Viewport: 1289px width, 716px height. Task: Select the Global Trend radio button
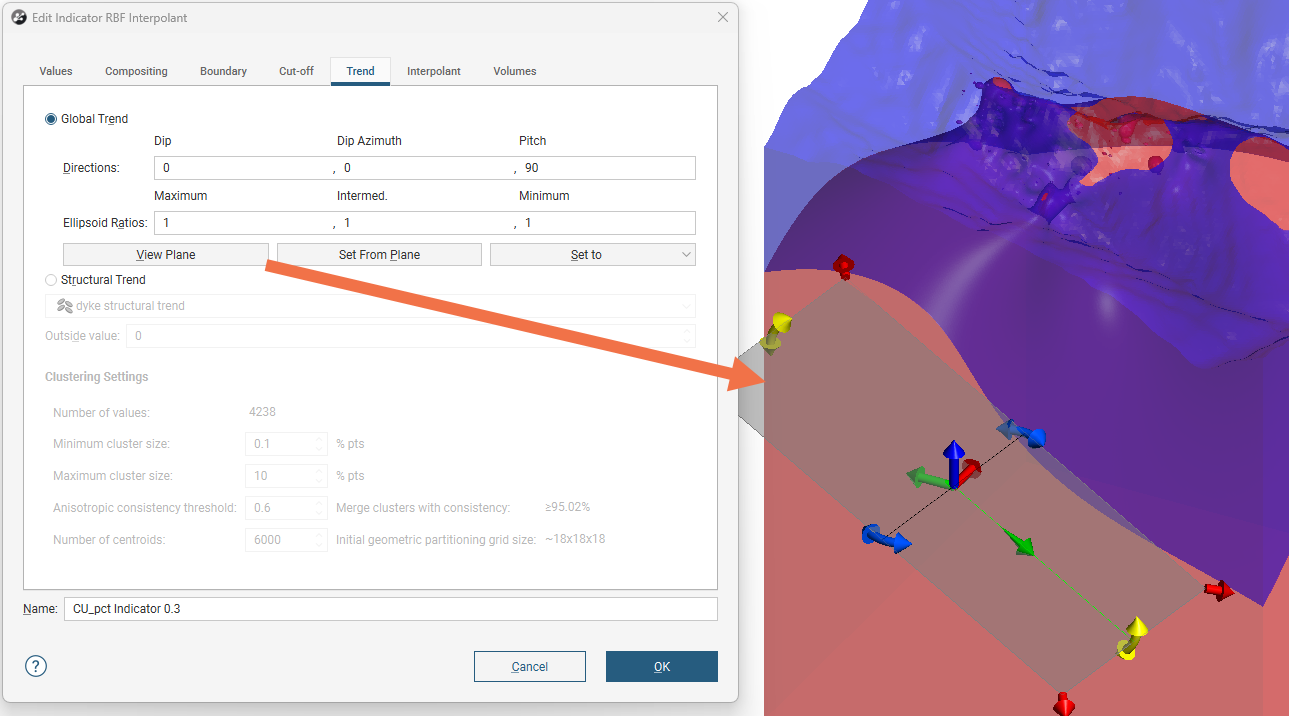pyautogui.click(x=51, y=119)
